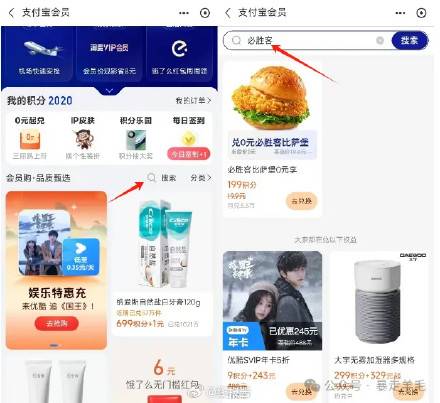Open 优酷SVIP年卡 product thumbnail
Image resolution: width=440 pixels, height=403 pixels.
272,301
